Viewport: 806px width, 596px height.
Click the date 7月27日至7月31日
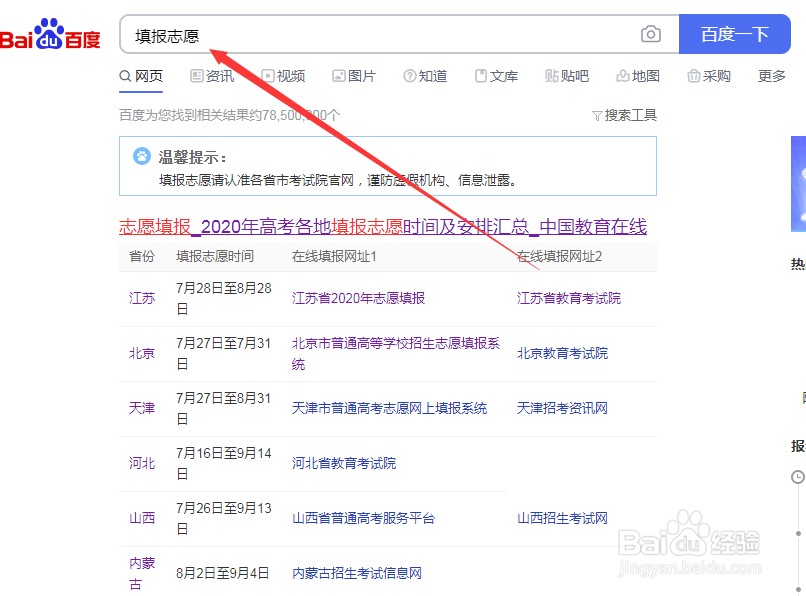click(224, 353)
